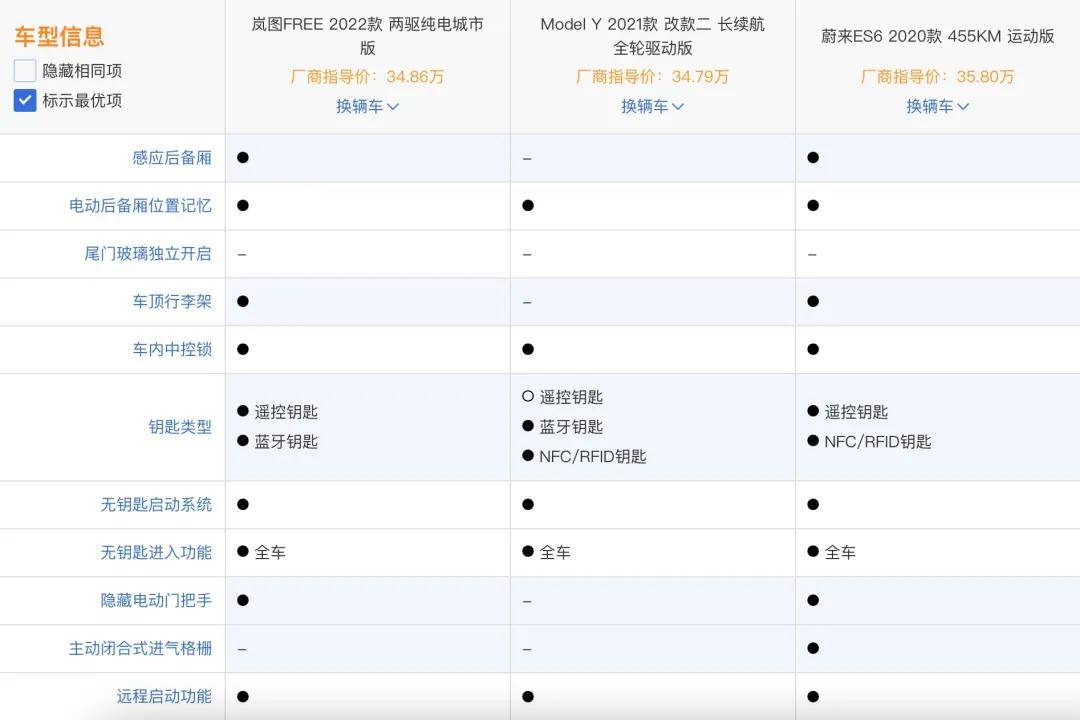The height and width of the screenshot is (720, 1080).
Task: Open the 尾门玻璃独立开启 spec link
Action: coord(147,254)
